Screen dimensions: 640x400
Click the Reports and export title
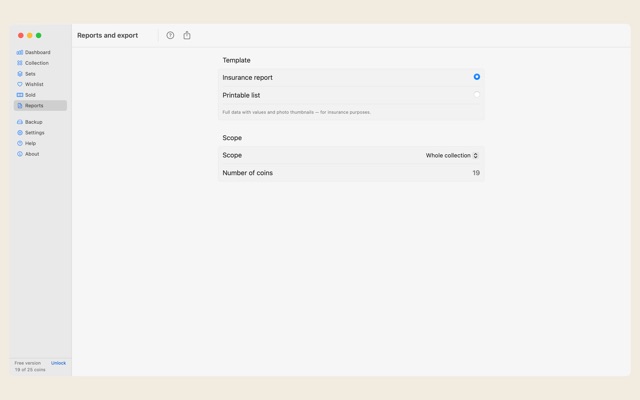pos(107,36)
